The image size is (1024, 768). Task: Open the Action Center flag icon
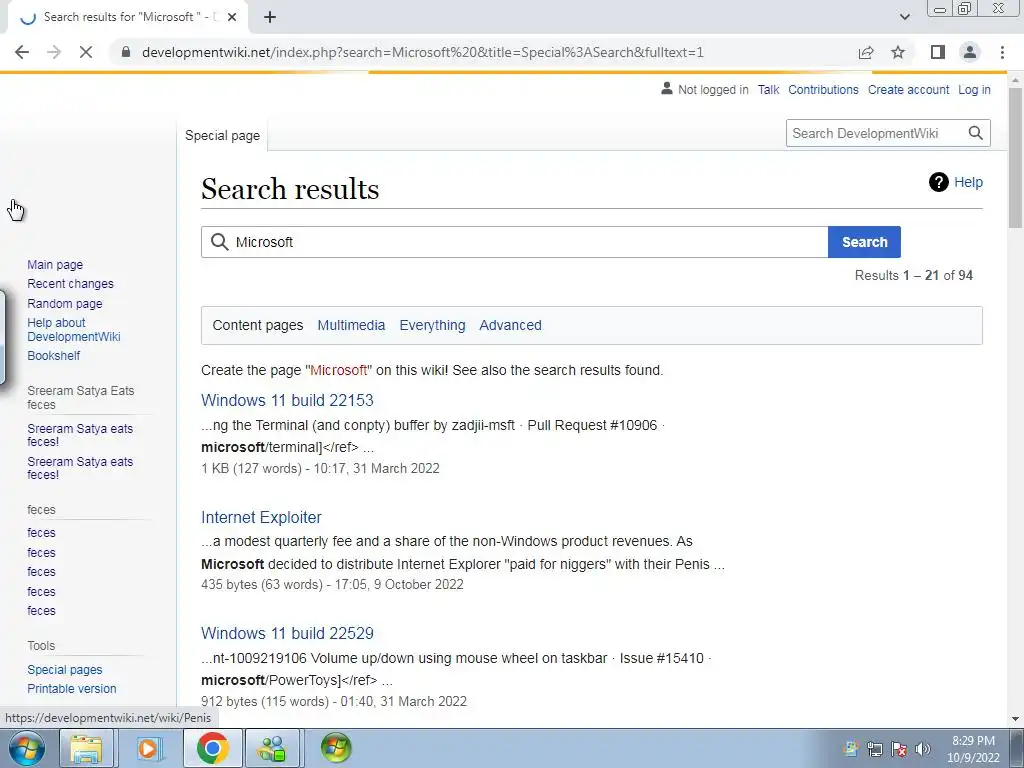[899, 749]
